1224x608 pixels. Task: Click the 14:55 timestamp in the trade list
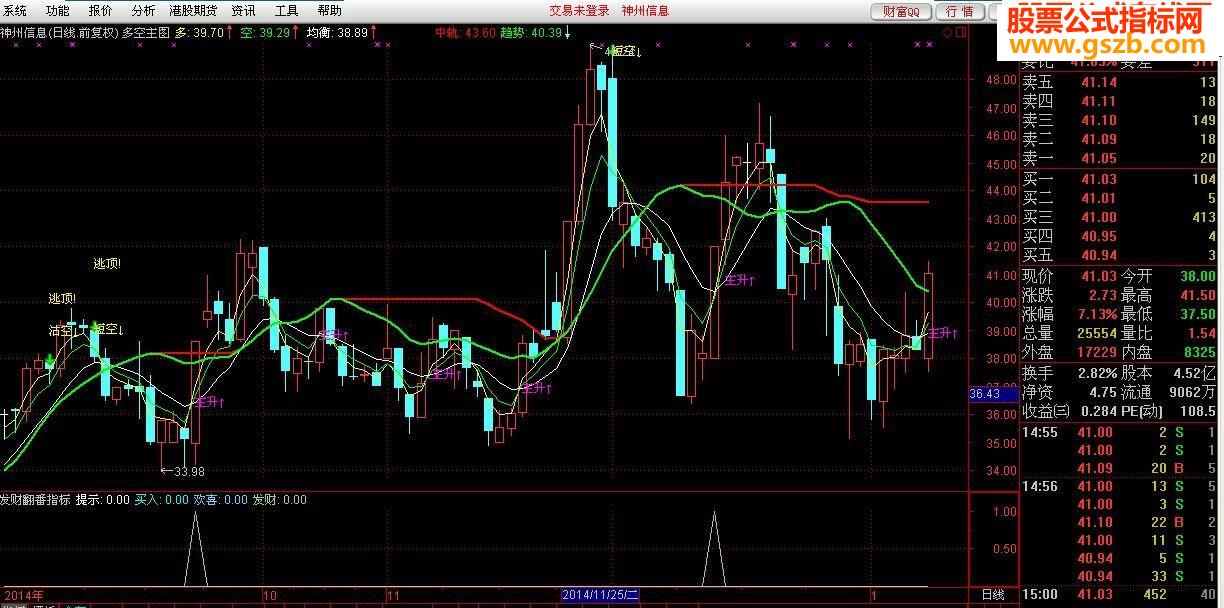[1038, 432]
